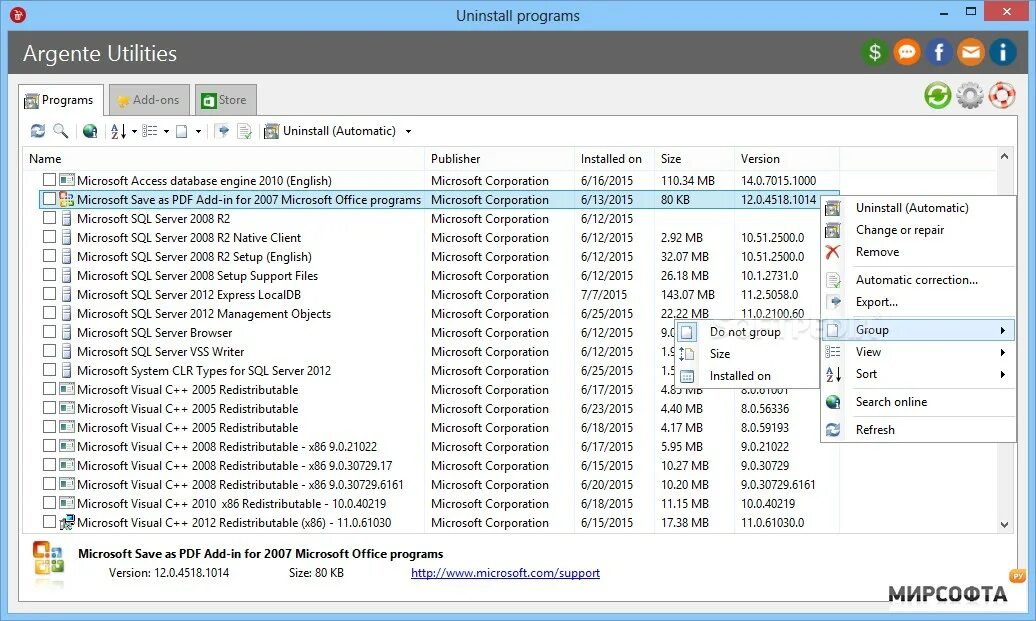1036x621 pixels.
Task: Click the Office icon beside Save as PDF row
Action: click(66, 199)
